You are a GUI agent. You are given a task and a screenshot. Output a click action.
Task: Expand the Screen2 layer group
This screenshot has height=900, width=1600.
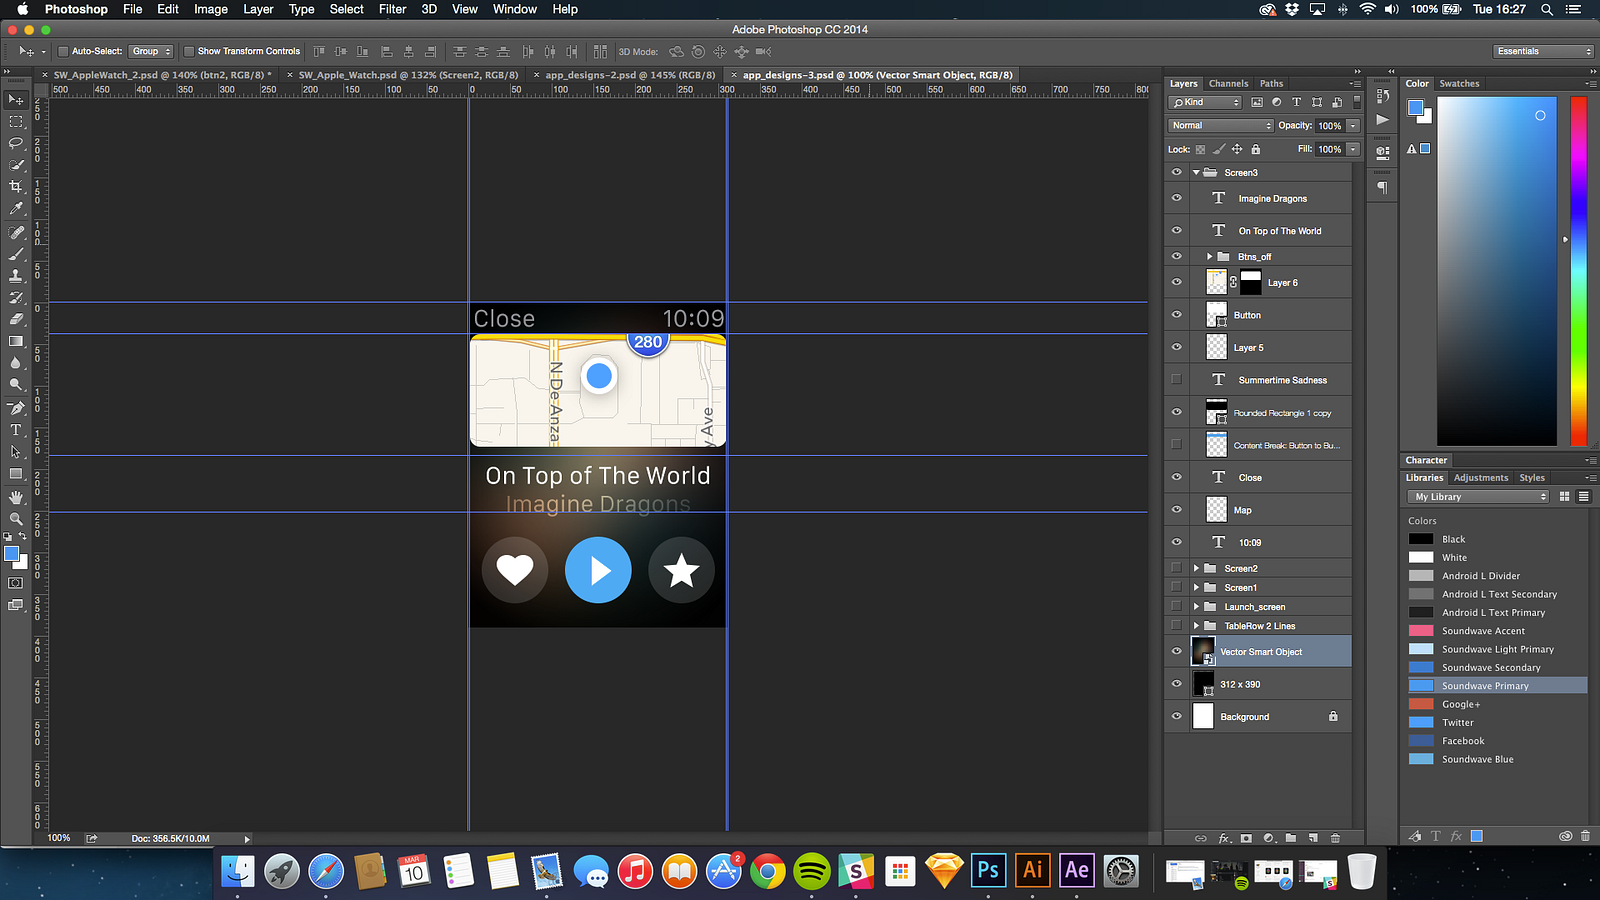tap(1196, 568)
